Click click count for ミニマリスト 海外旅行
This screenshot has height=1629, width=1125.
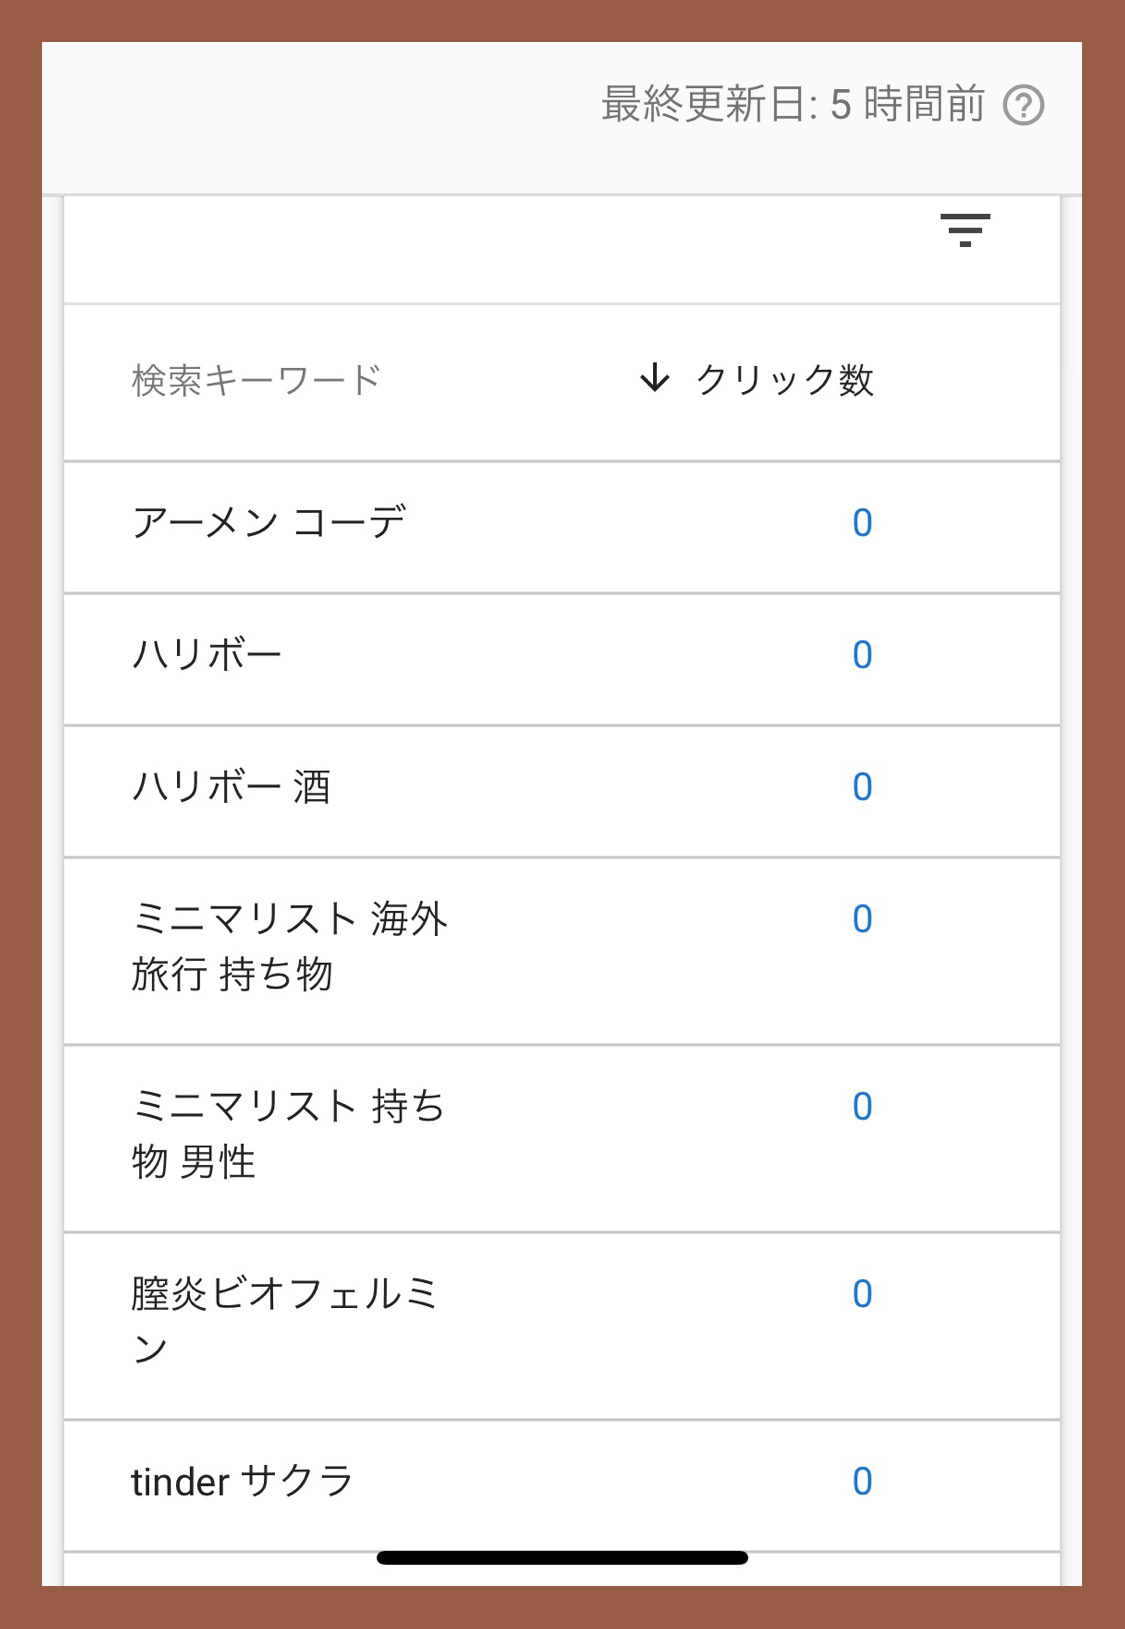[862, 919]
